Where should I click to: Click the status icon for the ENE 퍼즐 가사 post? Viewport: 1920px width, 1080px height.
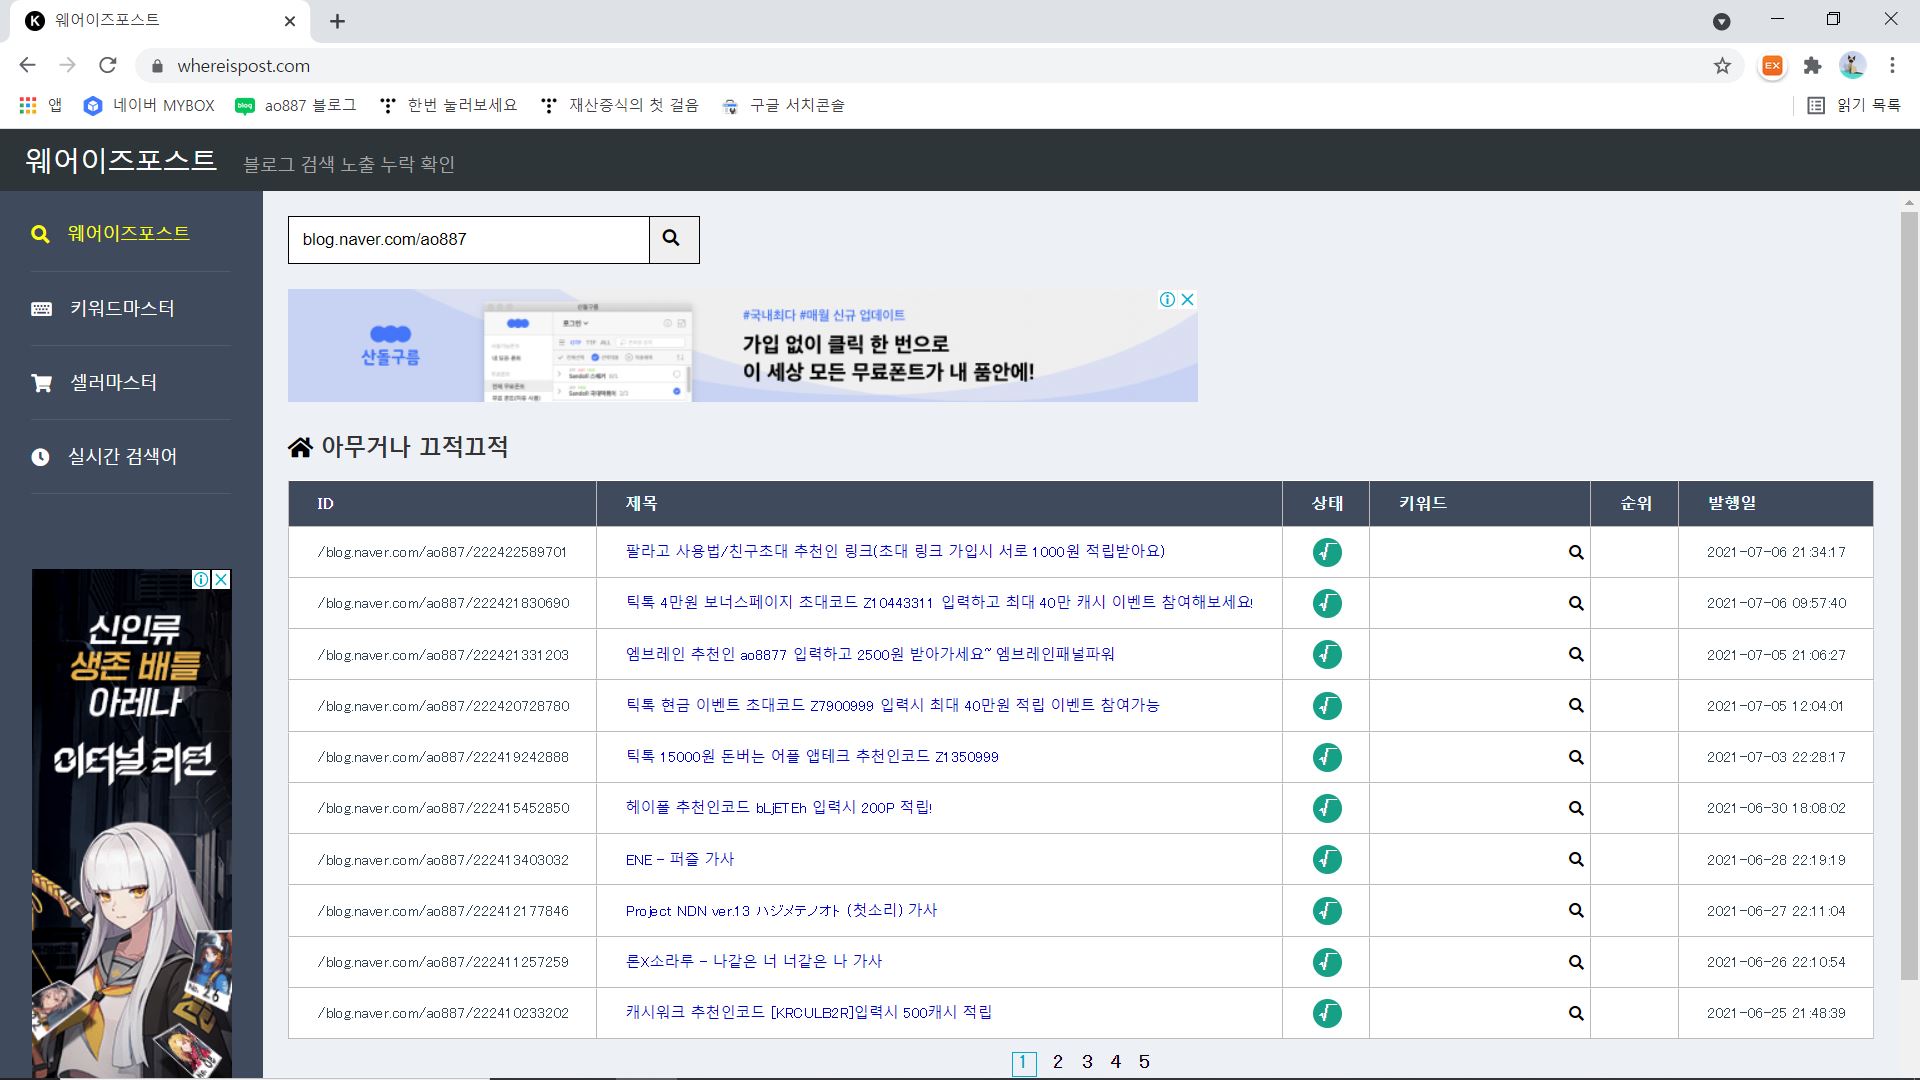pyautogui.click(x=1327, y=860)
